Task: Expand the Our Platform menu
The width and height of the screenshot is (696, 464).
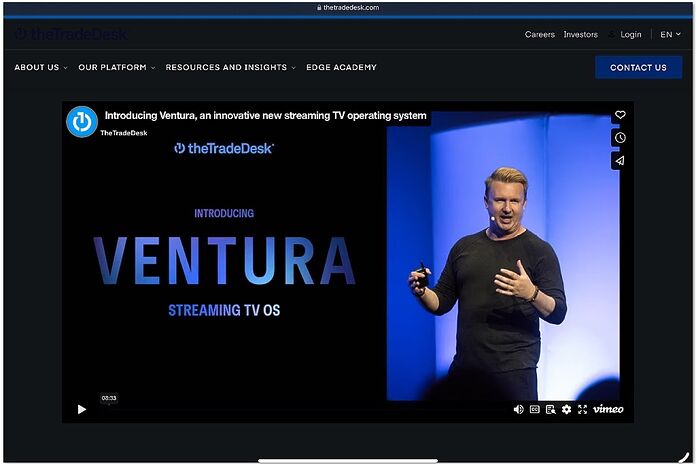Action: click(117, 67)
